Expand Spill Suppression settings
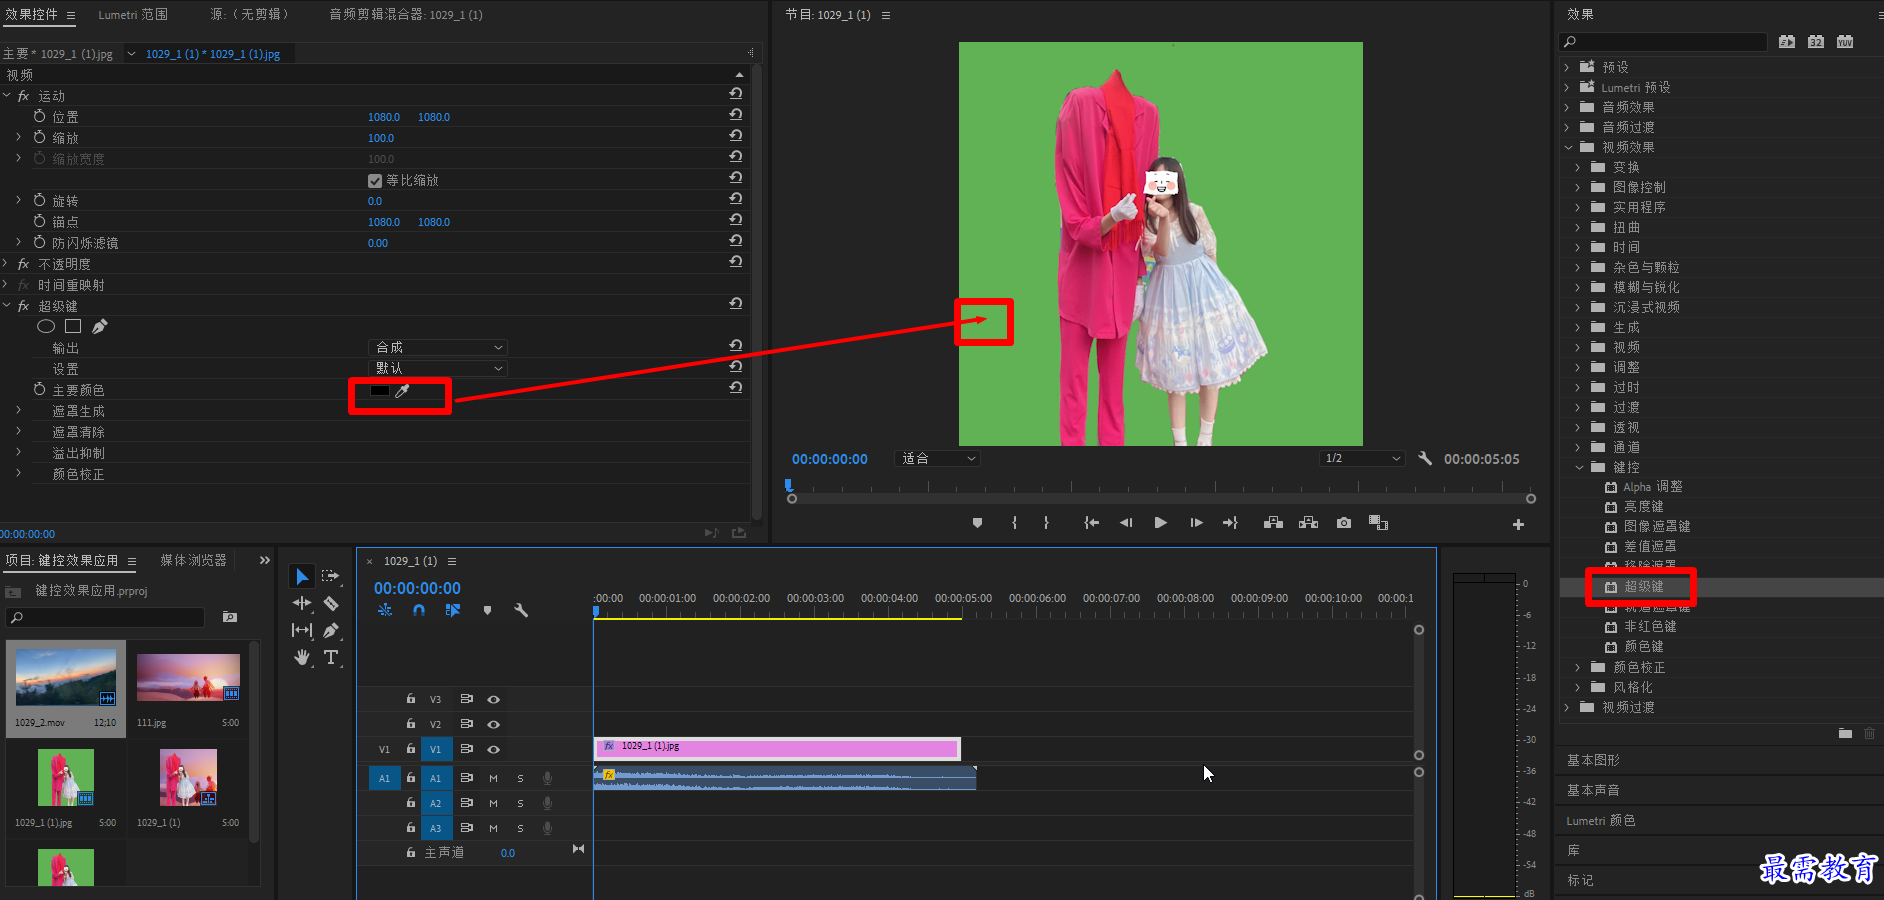This screenshot has height=900, width=1884. point(18,452)
